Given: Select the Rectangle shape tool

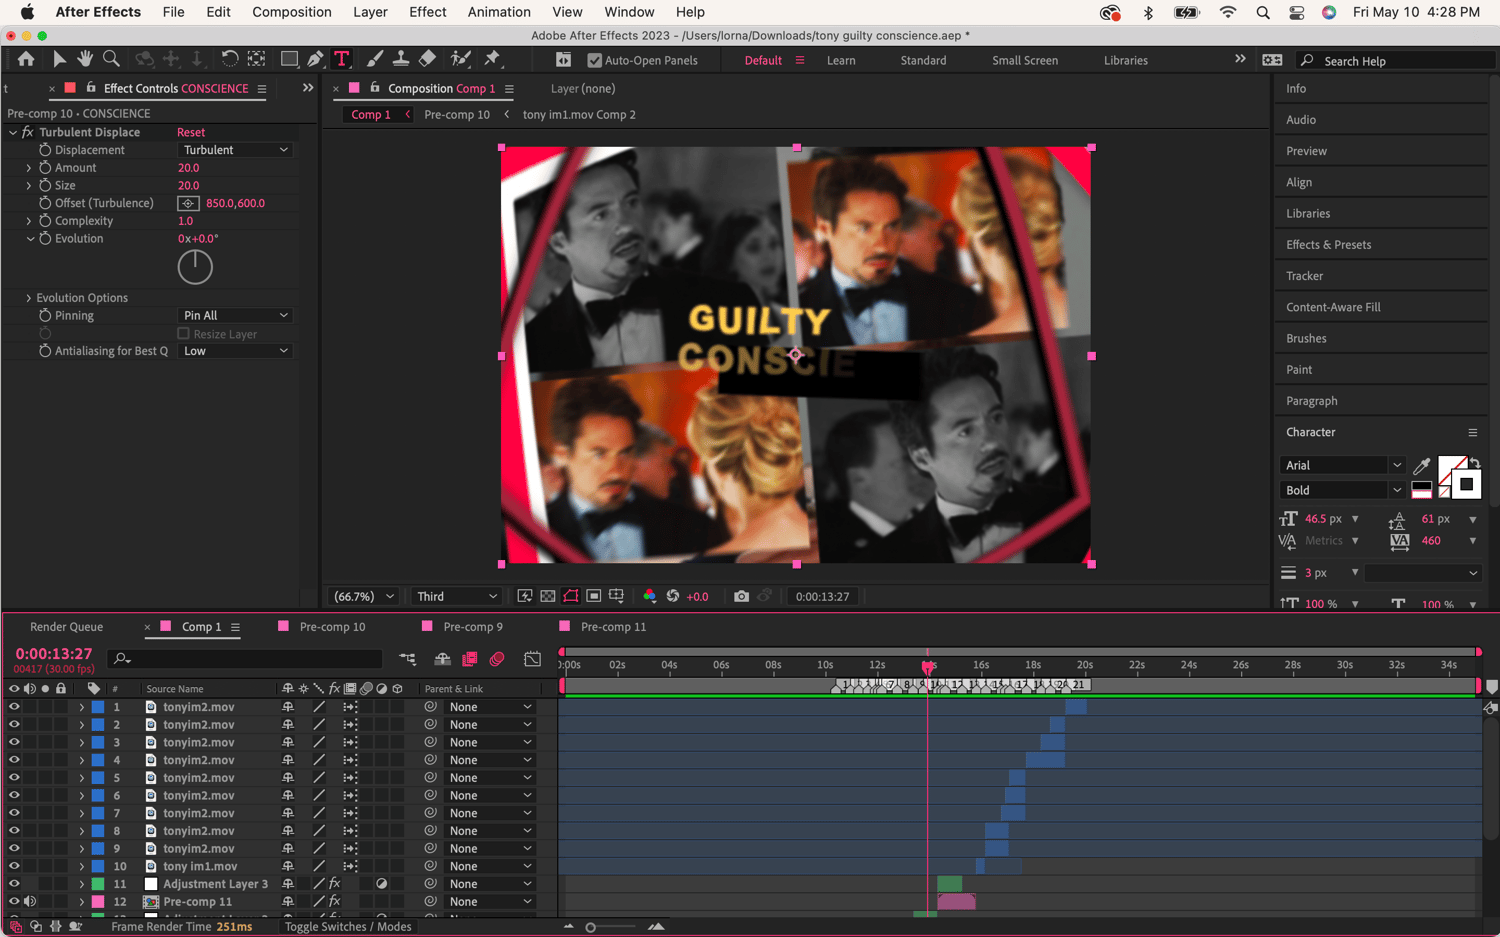Looking at the screenshot, I should click(x=289, y=59).
